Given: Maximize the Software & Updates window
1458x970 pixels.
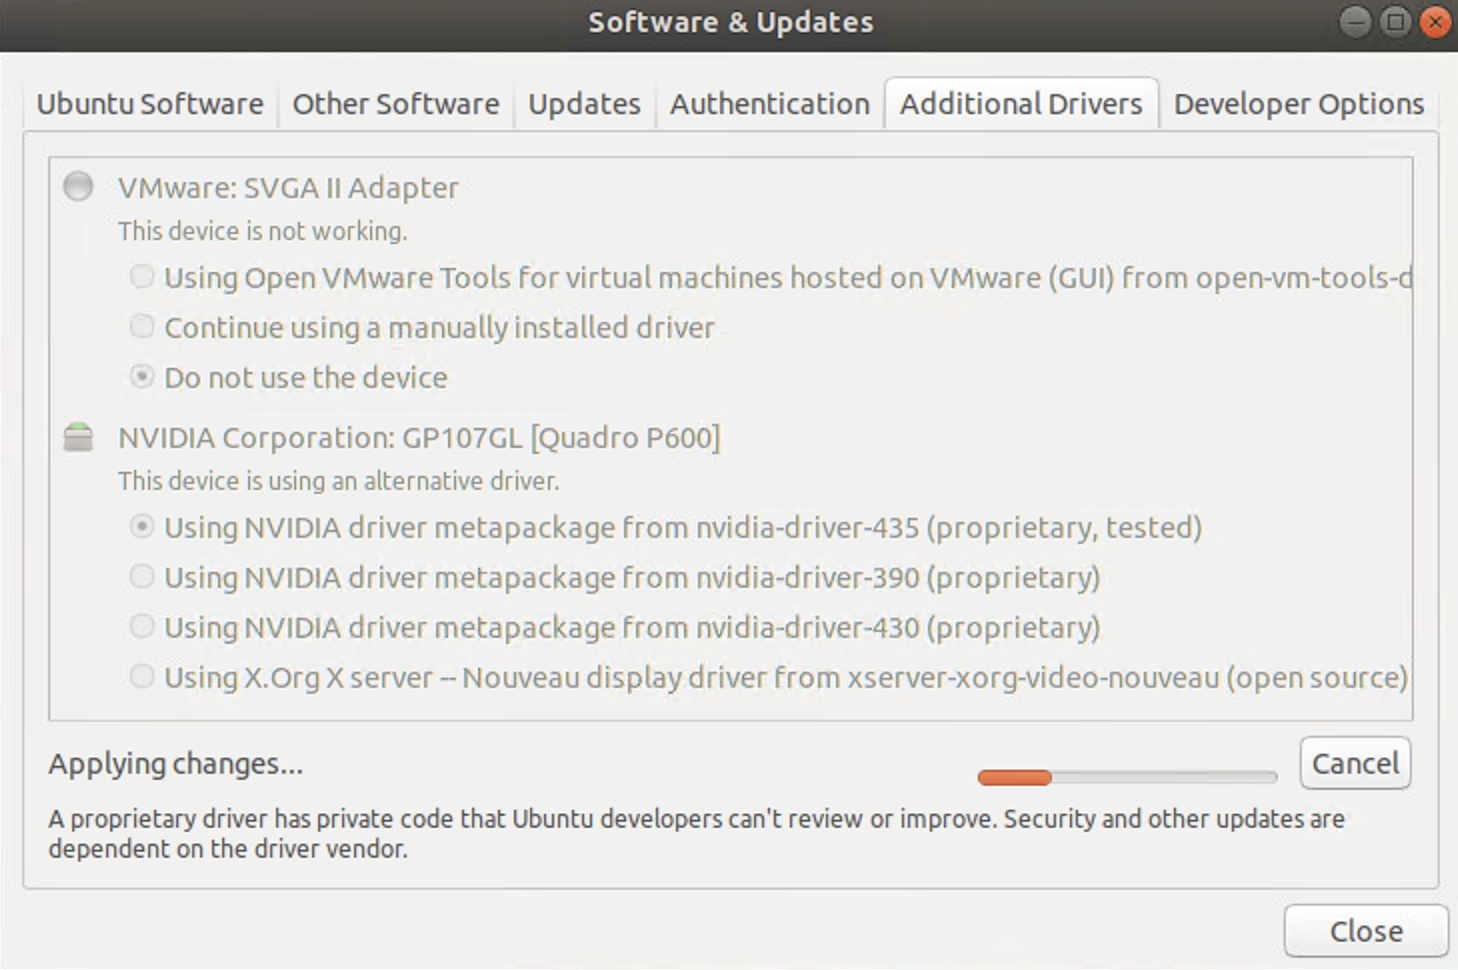Looking at the screenshot, I should (1395, 22).
